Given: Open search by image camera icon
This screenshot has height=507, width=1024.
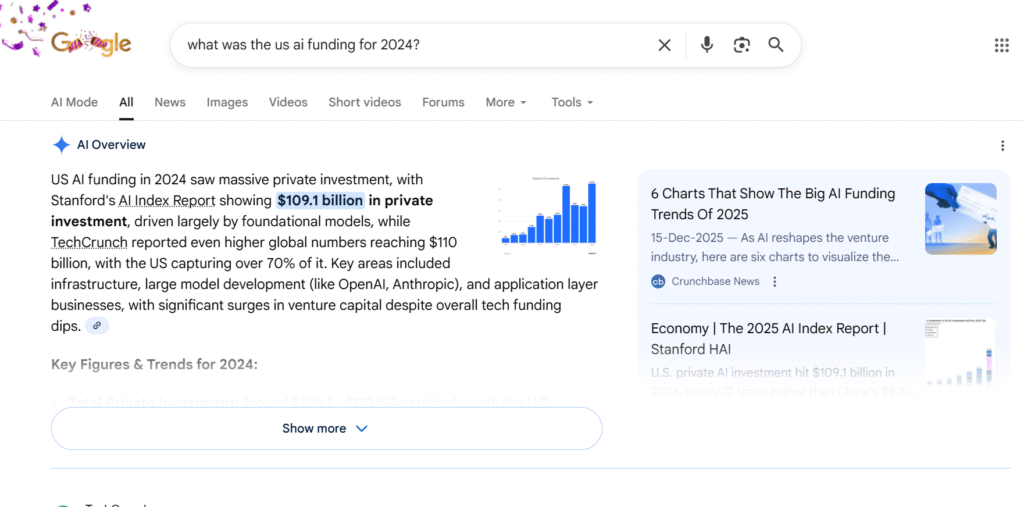Looking at the screenshot, I should click(741, 45).
